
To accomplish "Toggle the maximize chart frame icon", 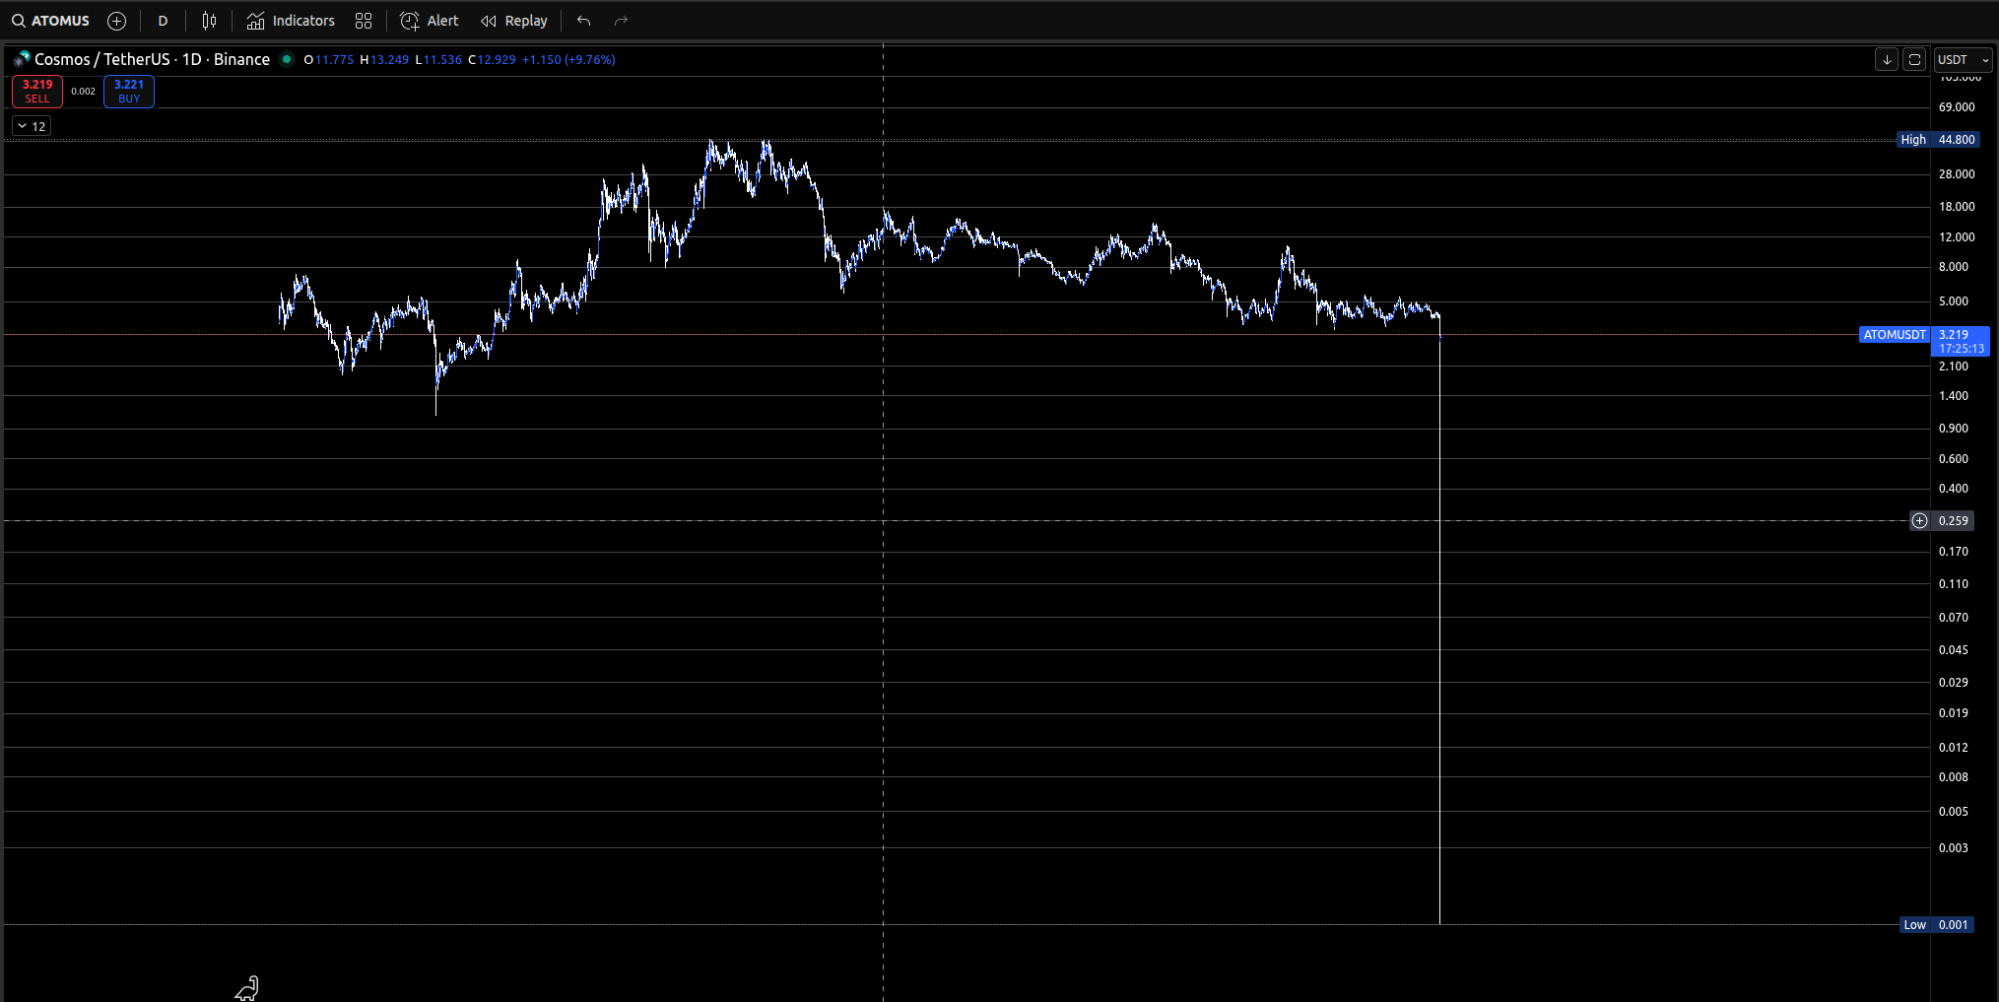I will [x=1914, y=59].
